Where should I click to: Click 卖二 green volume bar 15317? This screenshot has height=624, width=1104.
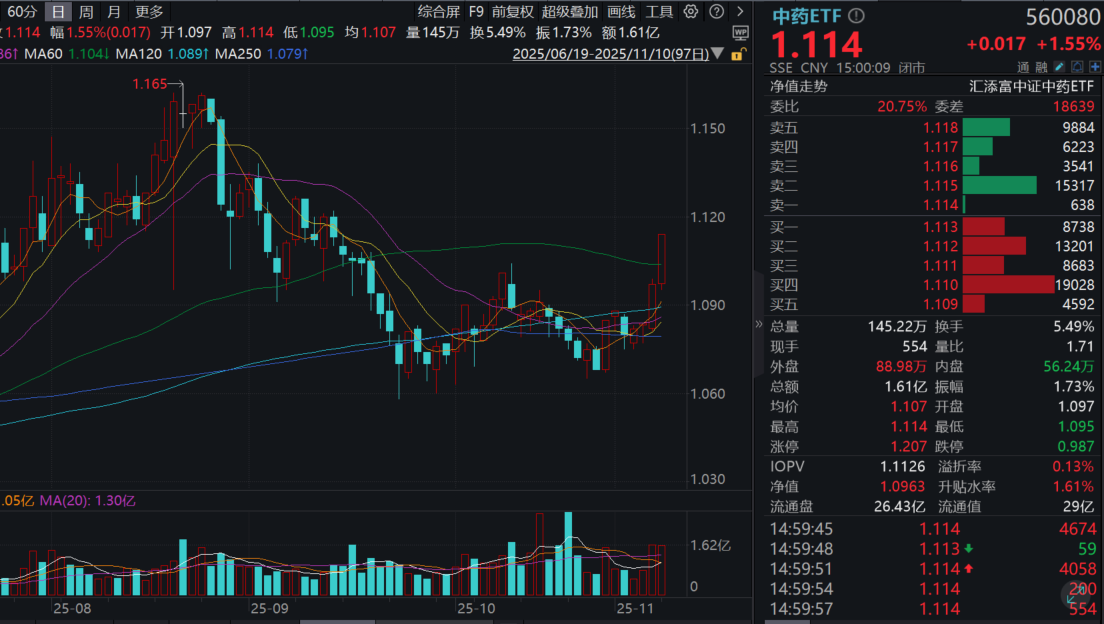(x=999, y=185)
